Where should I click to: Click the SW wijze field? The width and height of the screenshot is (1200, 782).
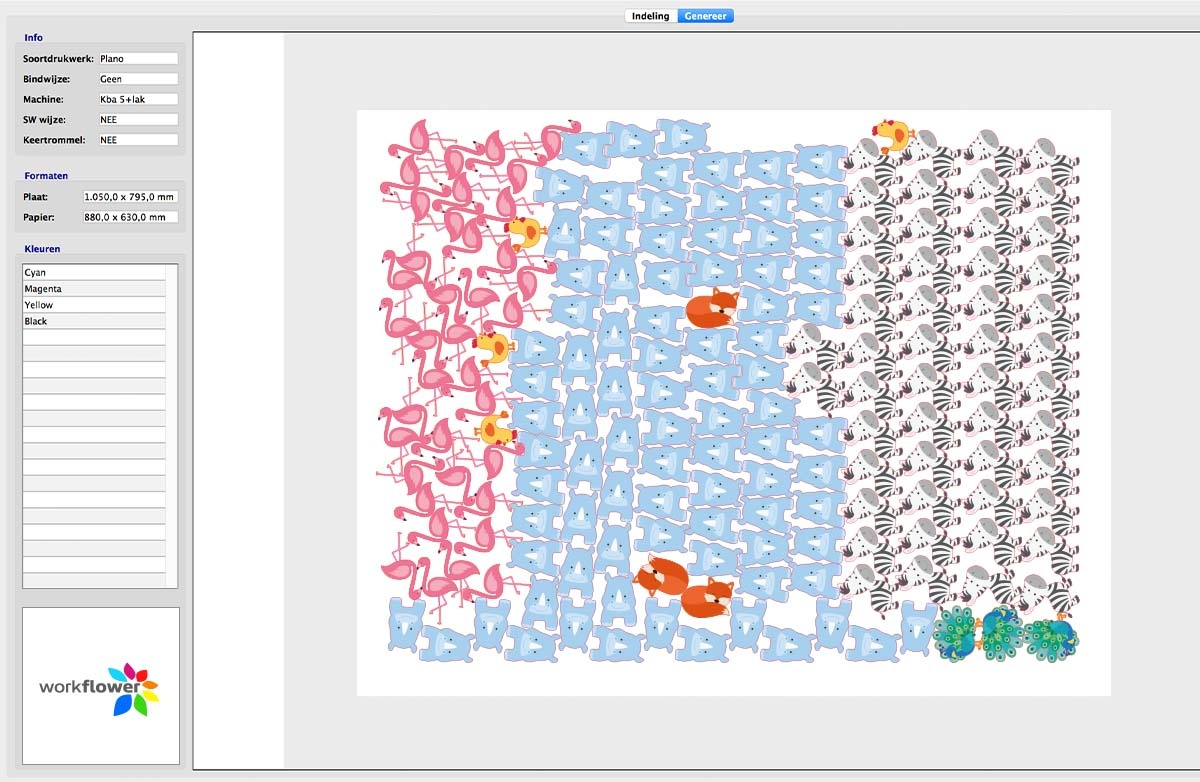pos(138,119)
